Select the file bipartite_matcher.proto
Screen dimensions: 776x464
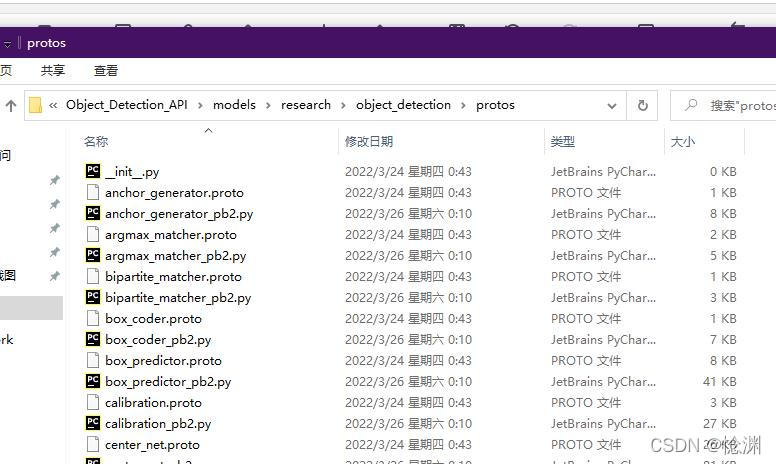click(x=173, y=277)
